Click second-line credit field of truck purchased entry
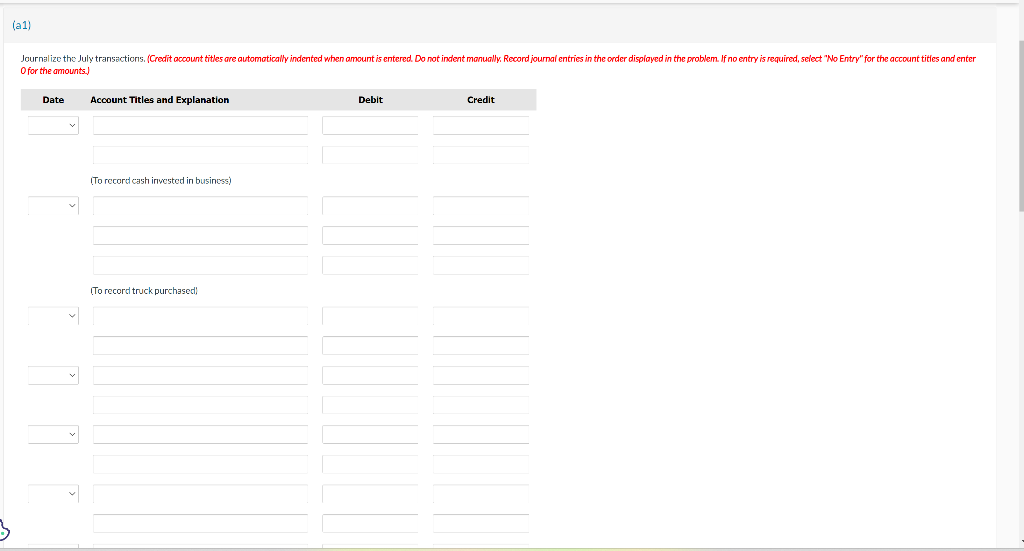Image resolution: width=1024 pixels, height=551 pixels. [481, 236]
